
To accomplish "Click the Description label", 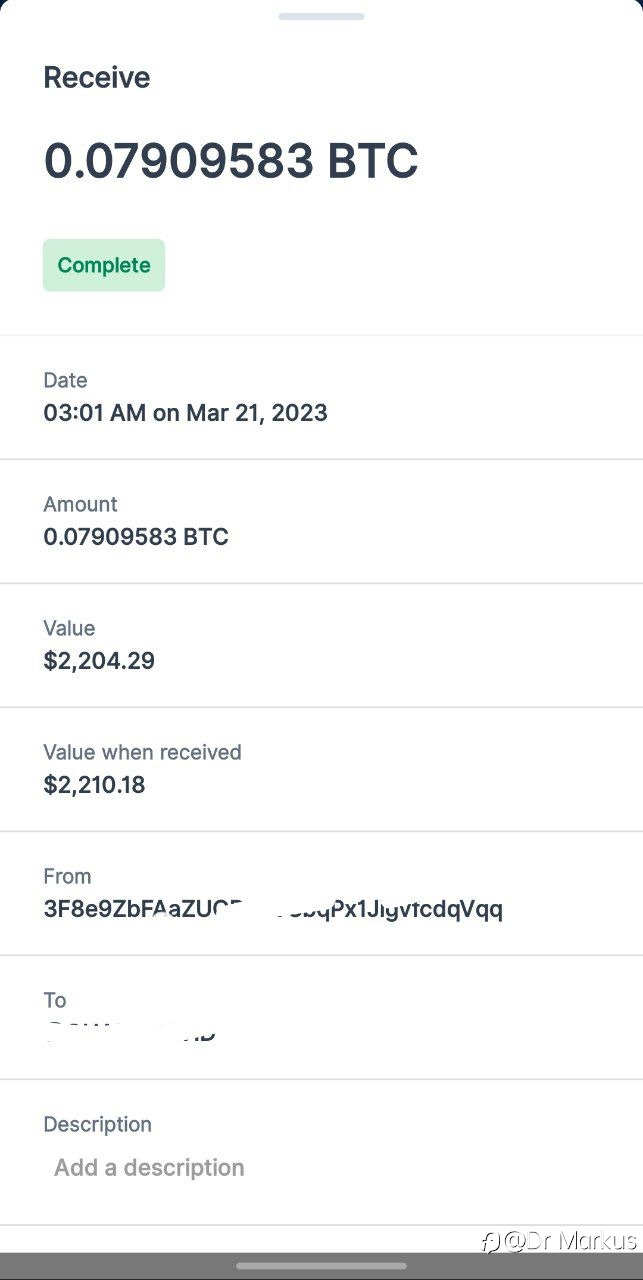I will [x=97, y=1124].
